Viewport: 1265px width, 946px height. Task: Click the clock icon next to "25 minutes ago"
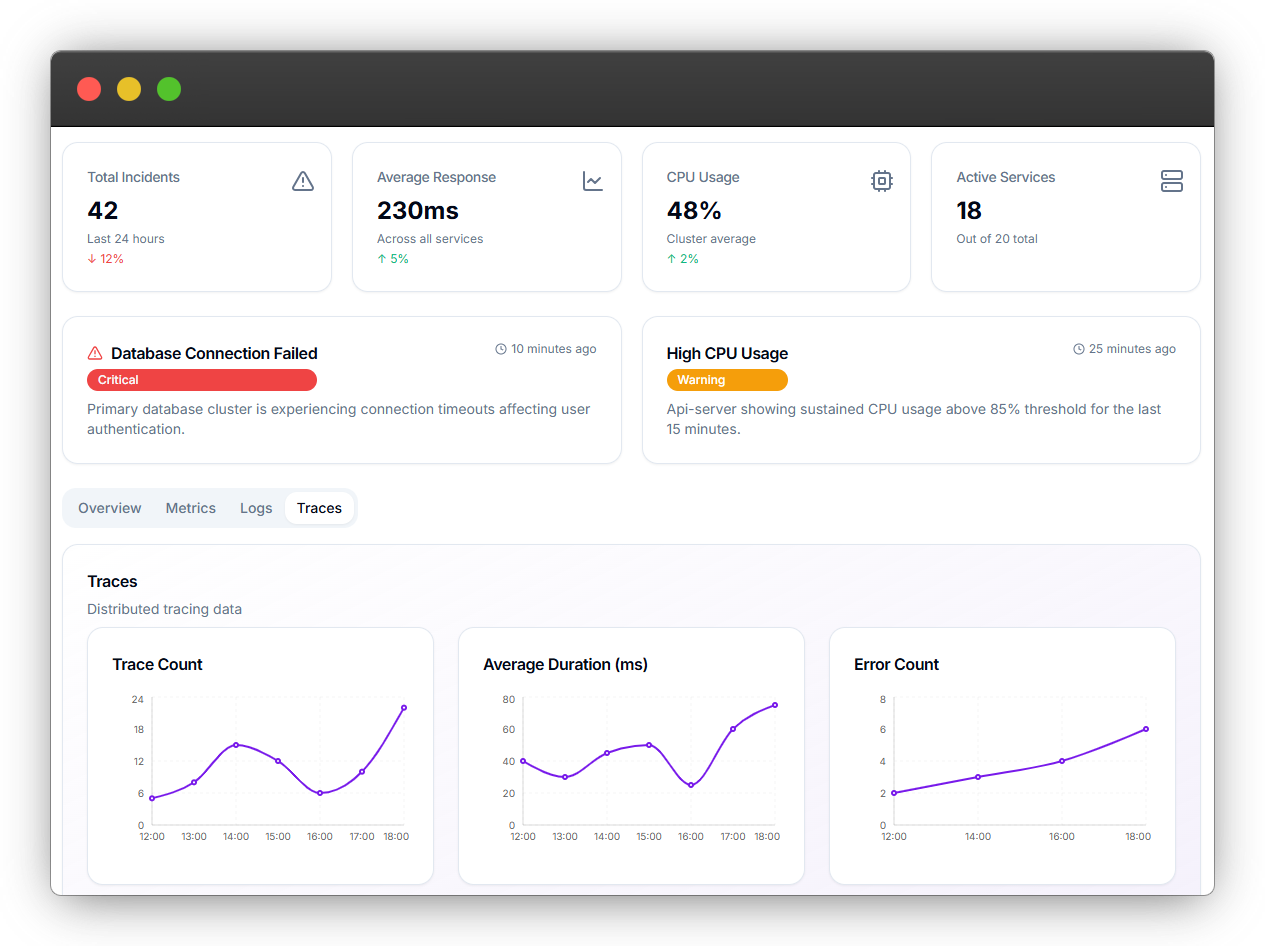click(1077, 348)
